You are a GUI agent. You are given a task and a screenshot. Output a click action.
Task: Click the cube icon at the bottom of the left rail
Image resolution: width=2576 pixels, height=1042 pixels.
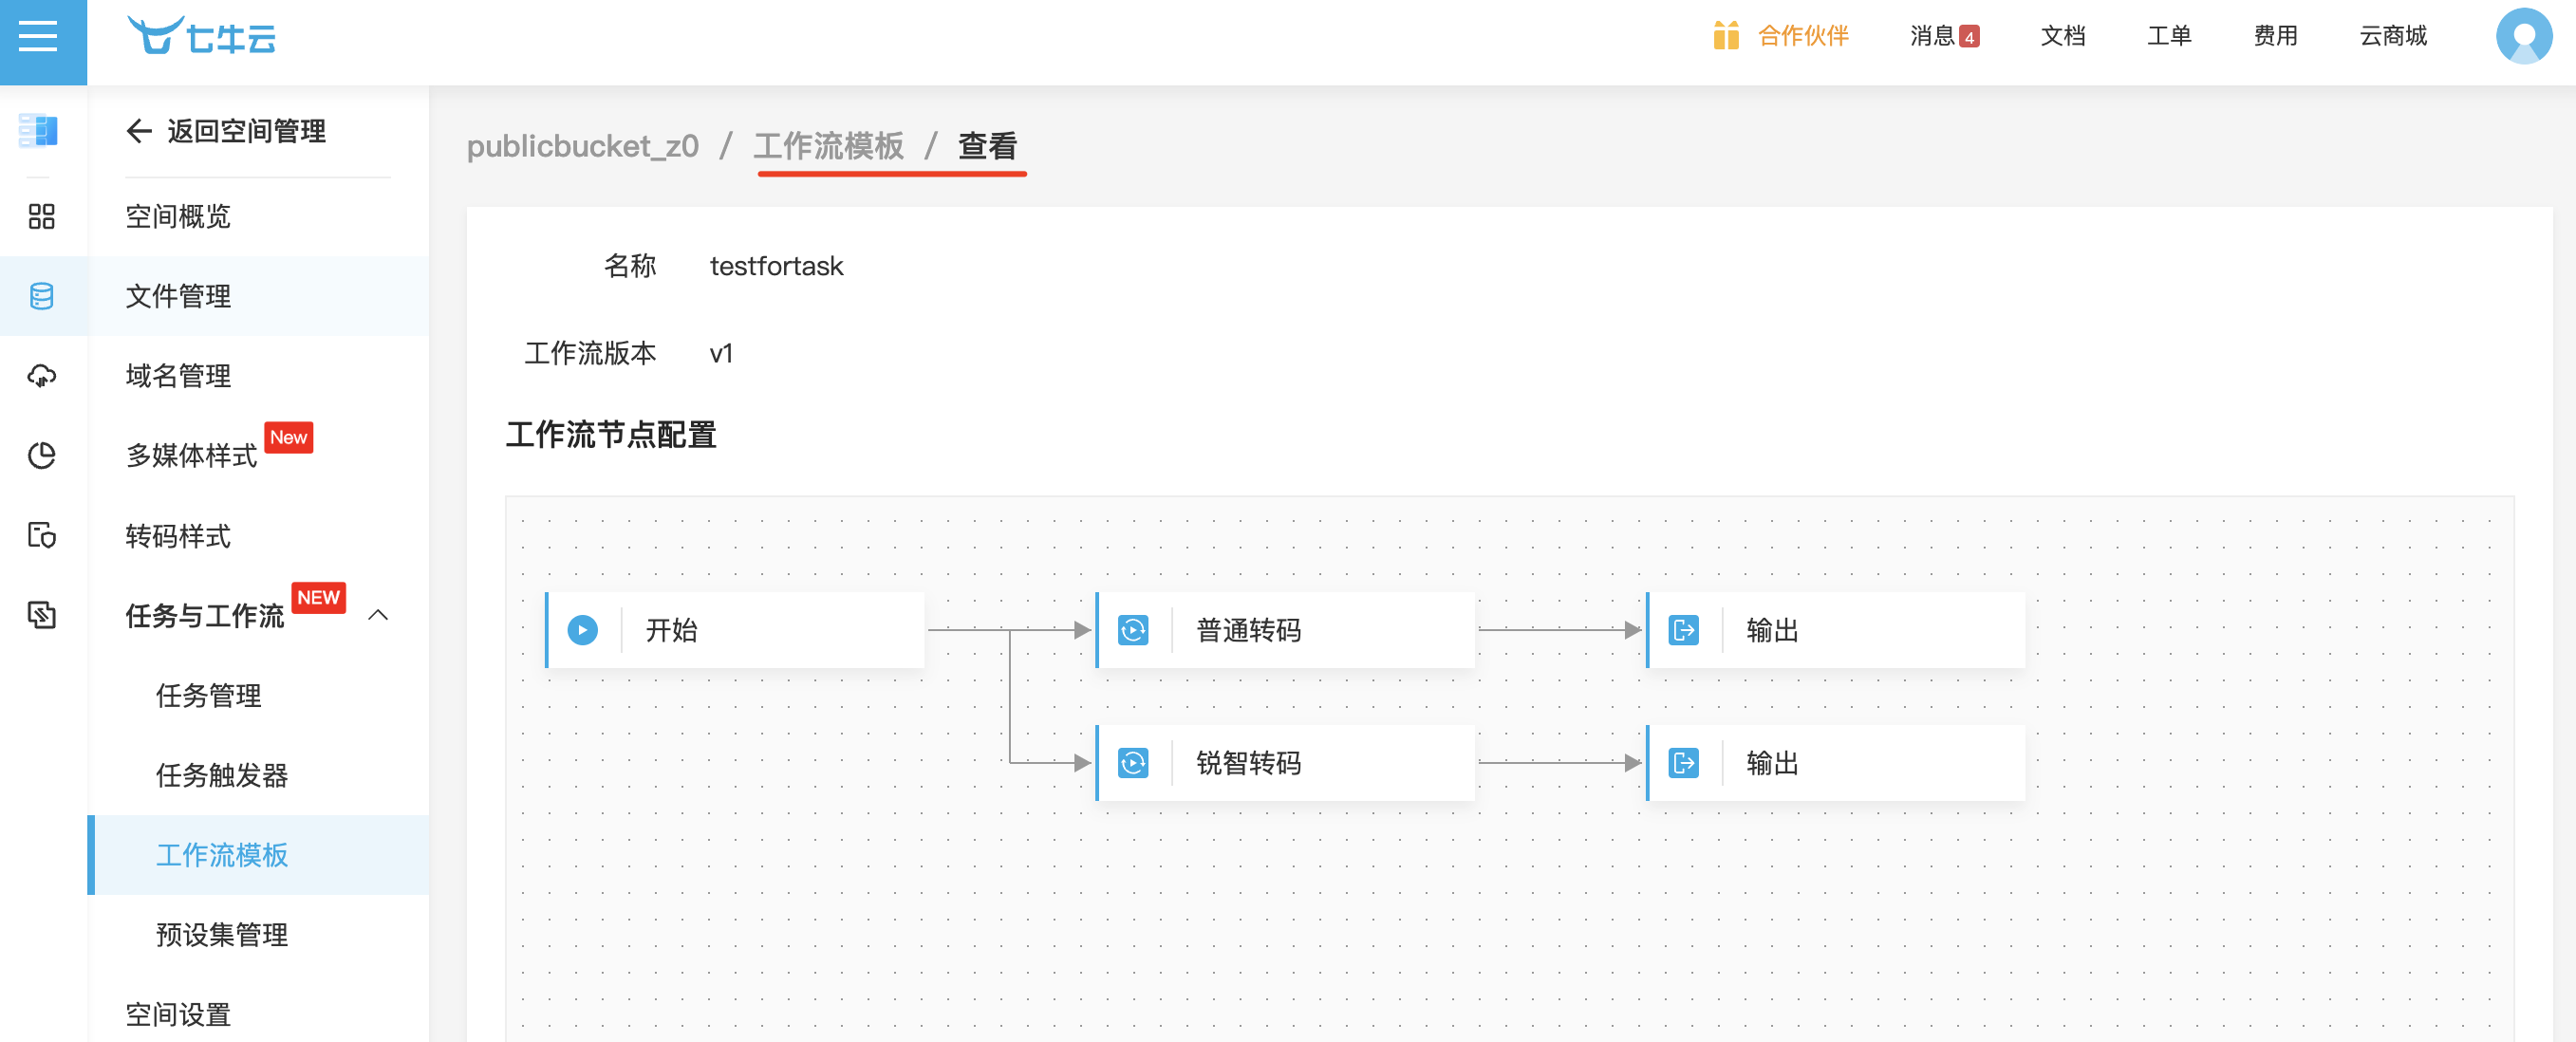41,614
